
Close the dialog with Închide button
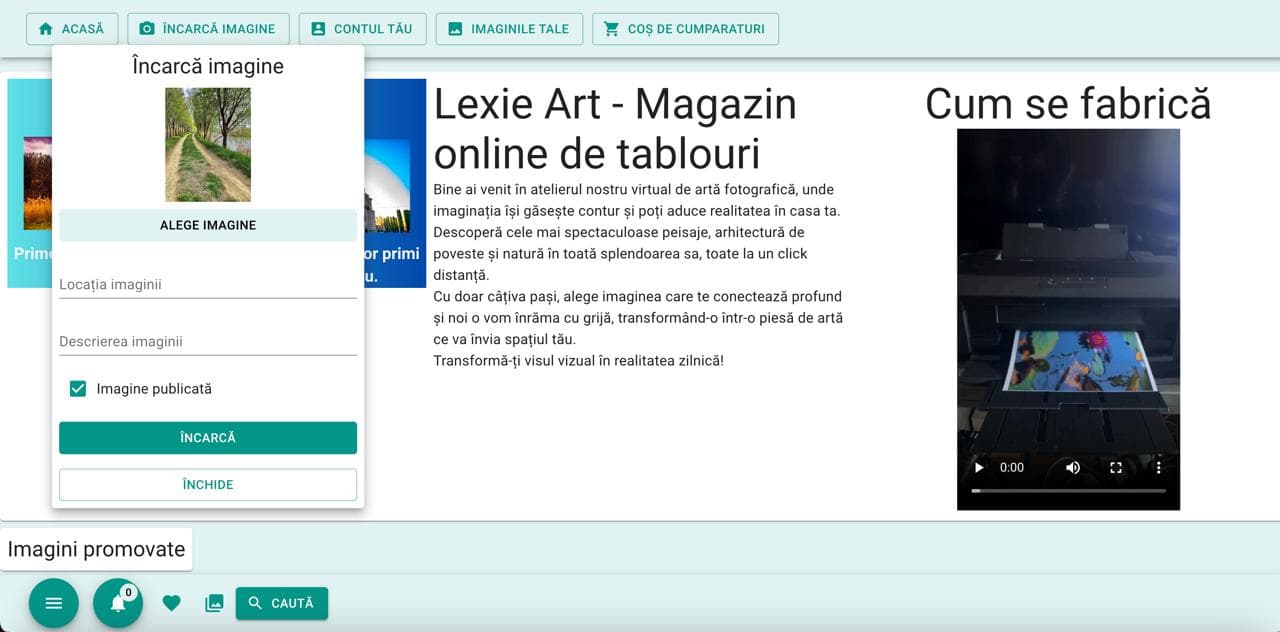coord(208,485)
